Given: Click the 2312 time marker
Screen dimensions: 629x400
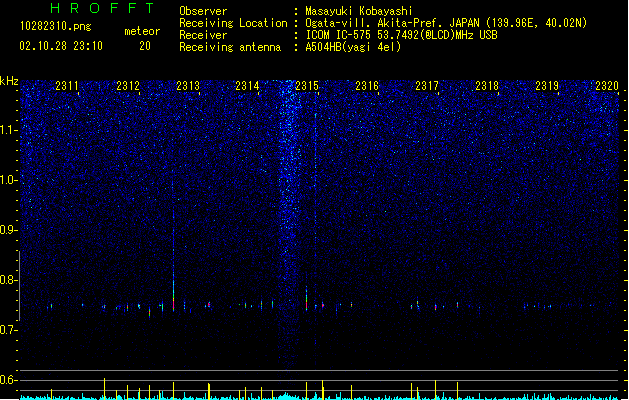Looking at the screenshot, I should tap(128, 85).
